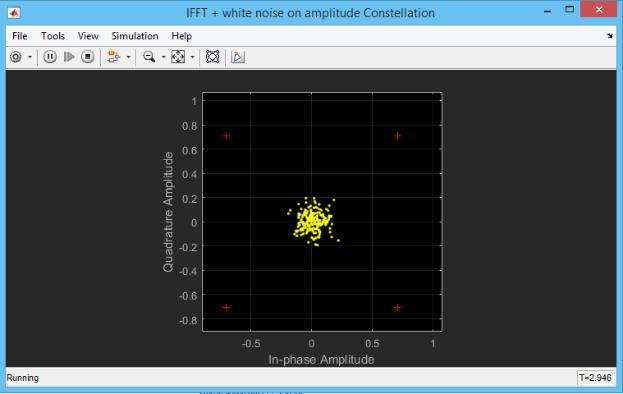The width and height of the screenshot is (623, 394).
Task: Toggle the reference constellation icon
Action: pyautogui.click(x=212, y=57)
